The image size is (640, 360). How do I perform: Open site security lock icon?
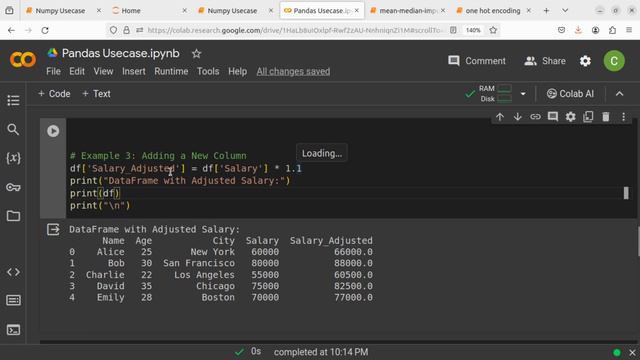pos(127,30)
